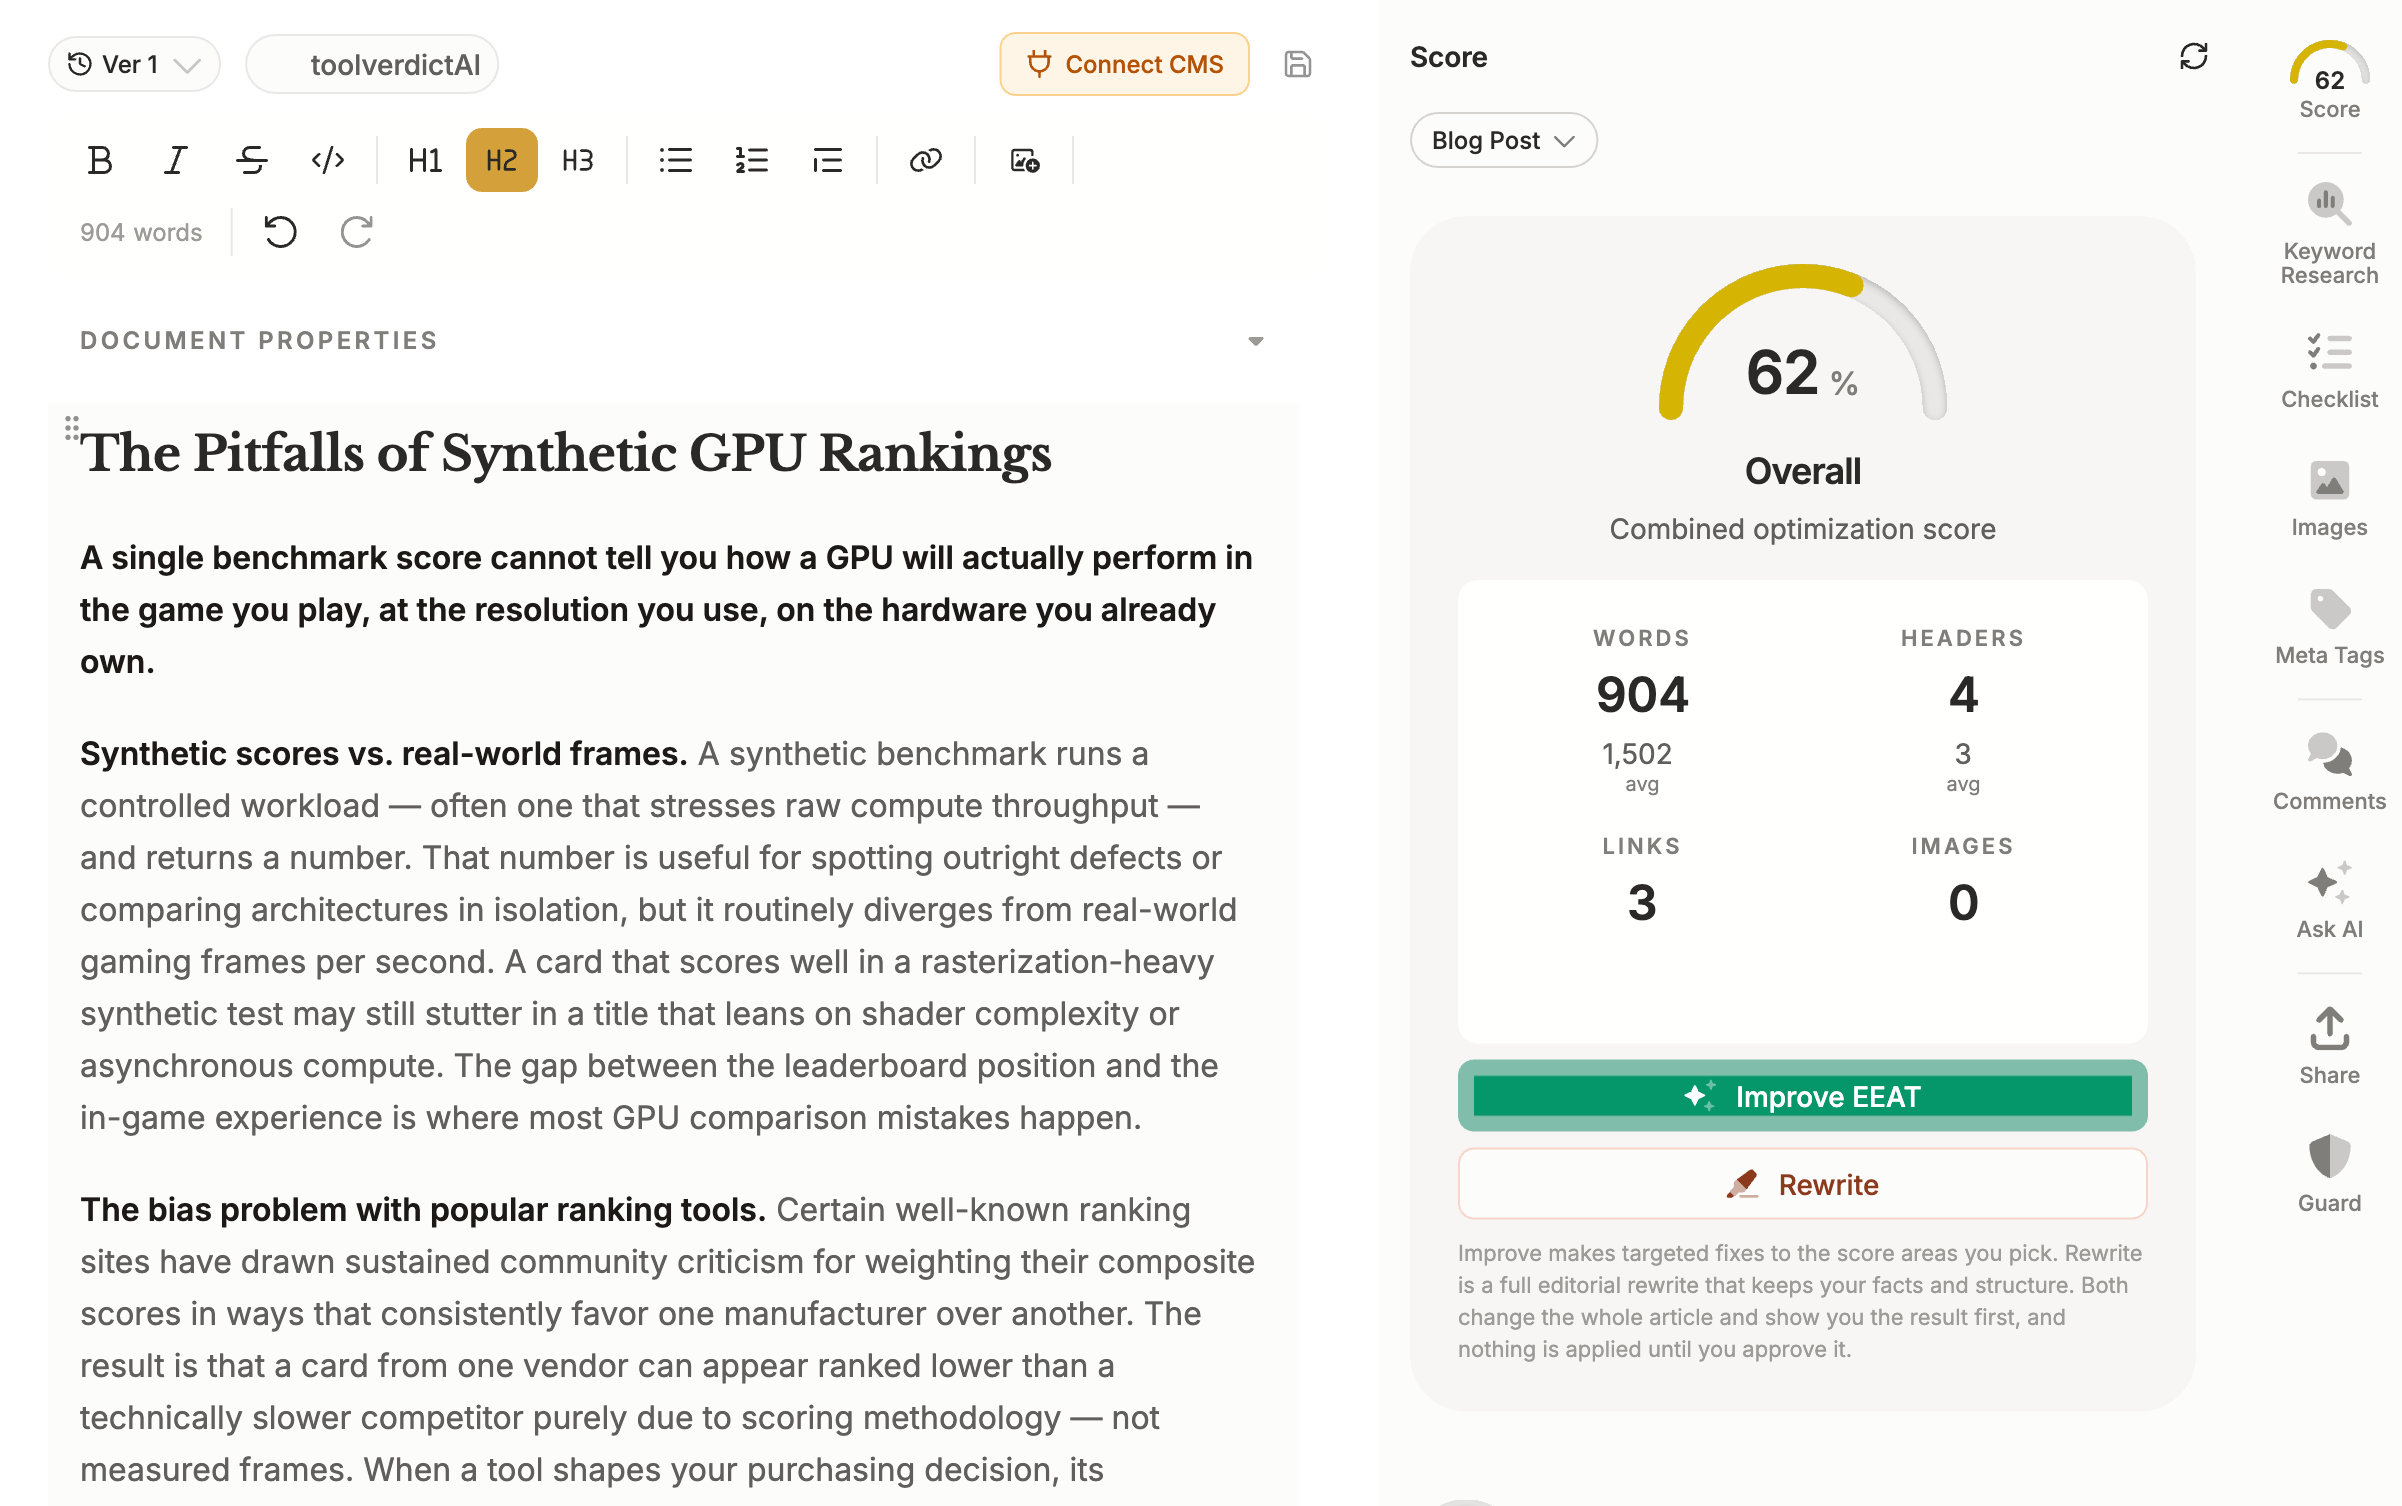Save the document with the floppy icon
The height and width of the screenshot is (1506, 2402).
(x=1298, y=64)
